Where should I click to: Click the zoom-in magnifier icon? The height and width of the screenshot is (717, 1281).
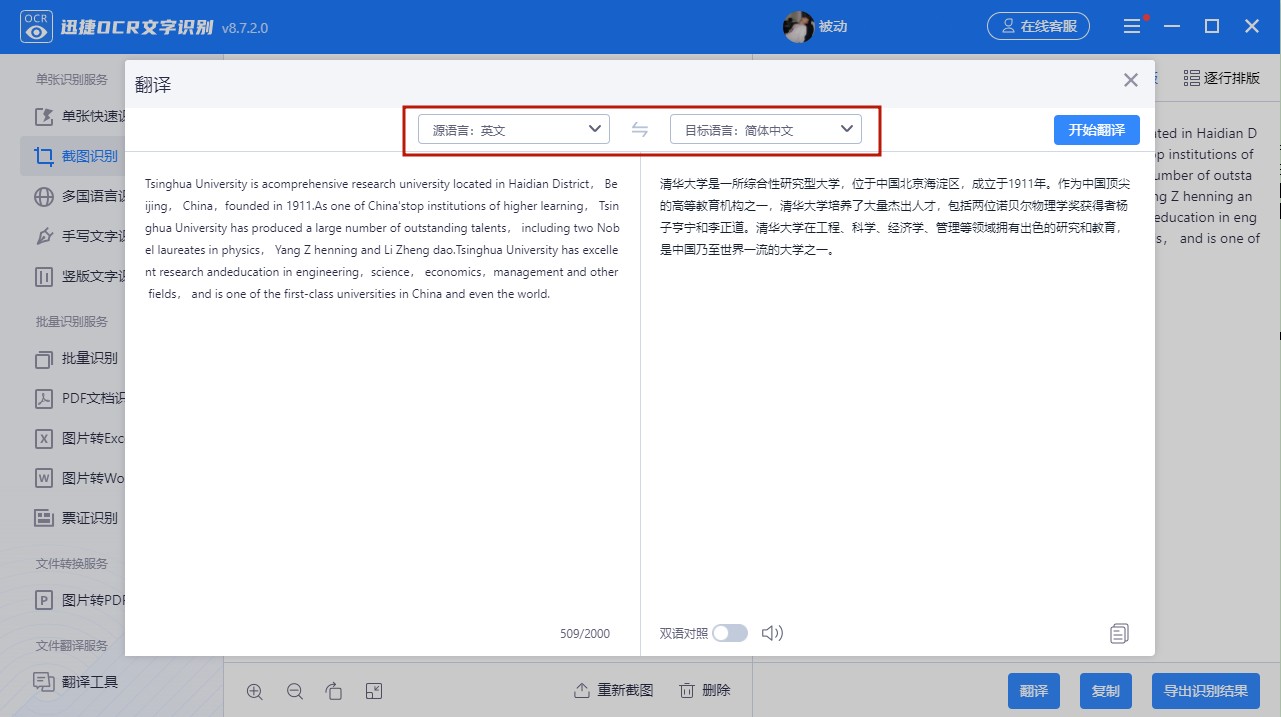255,690
